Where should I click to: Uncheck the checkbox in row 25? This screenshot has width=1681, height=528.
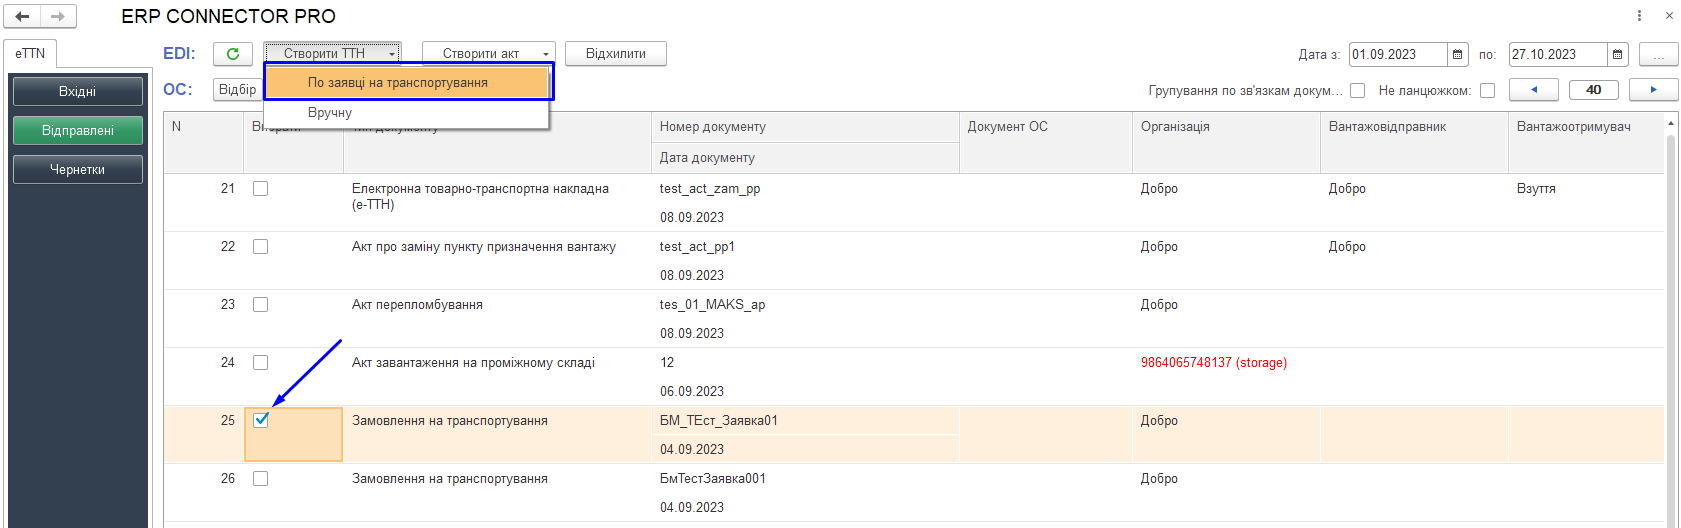tap(261, 420)
